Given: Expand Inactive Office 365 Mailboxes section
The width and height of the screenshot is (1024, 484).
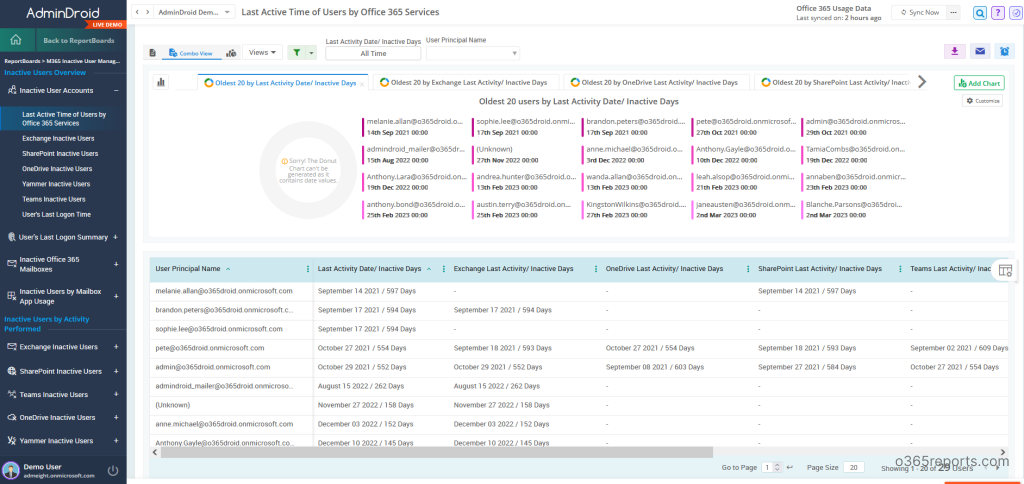Looking at the screenshot, I should tap(116, 264).
